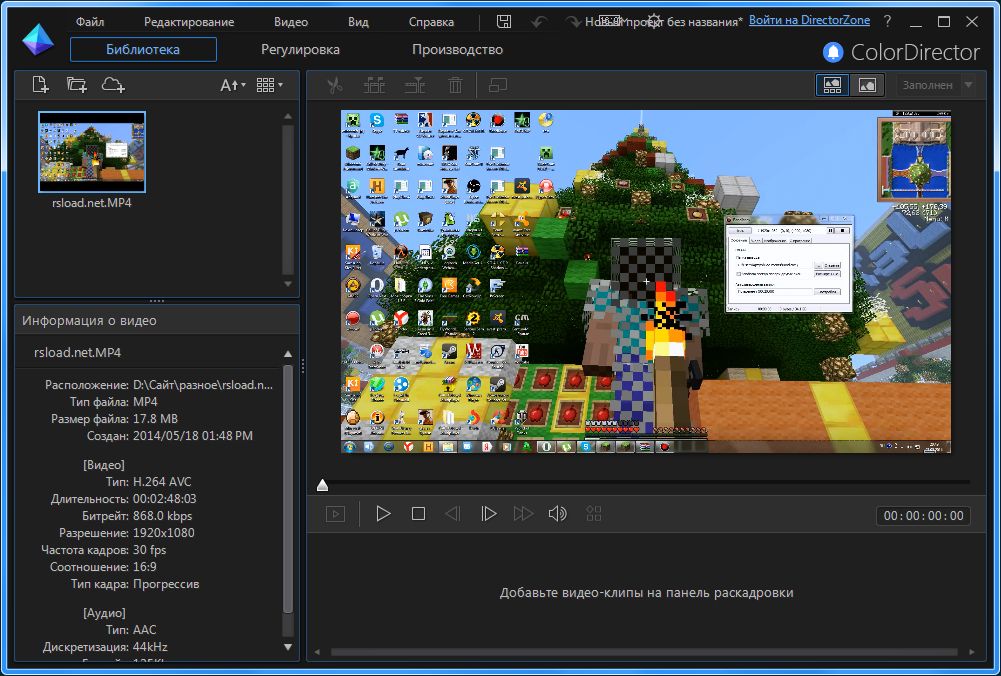Select the rsload.net.MP4 video thumbnail
The height and width of the screenshot is (676, 1001).
(92, 151)
